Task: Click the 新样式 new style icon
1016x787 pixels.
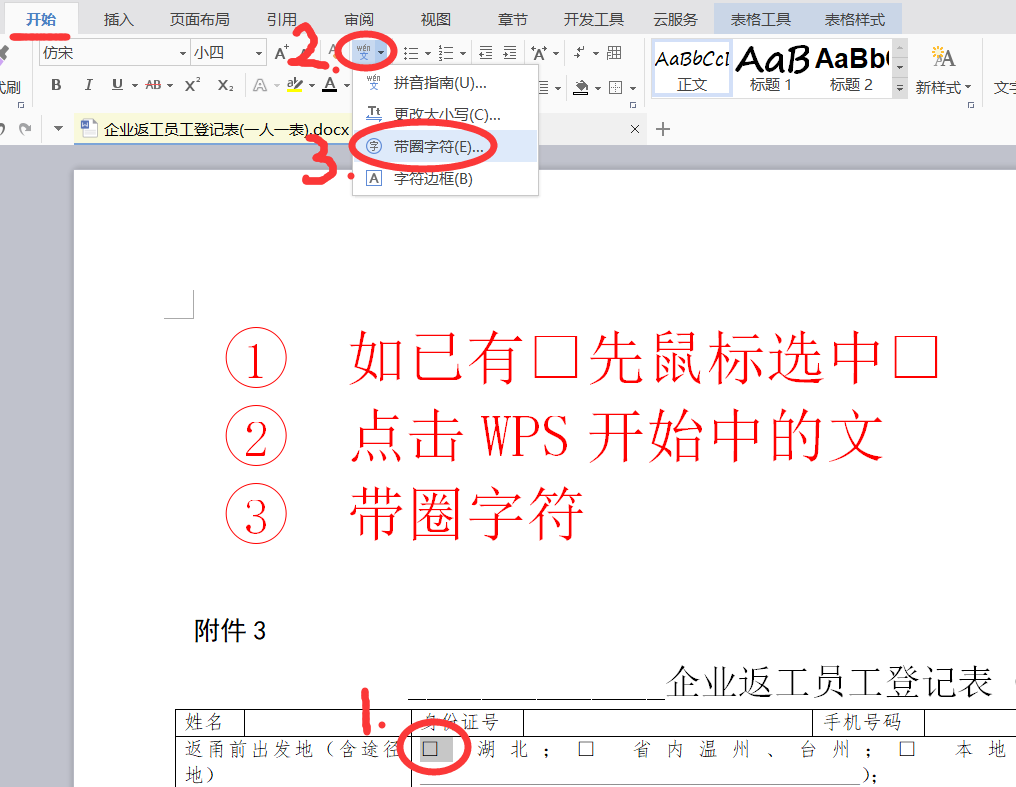Action: tap(943, 58)
